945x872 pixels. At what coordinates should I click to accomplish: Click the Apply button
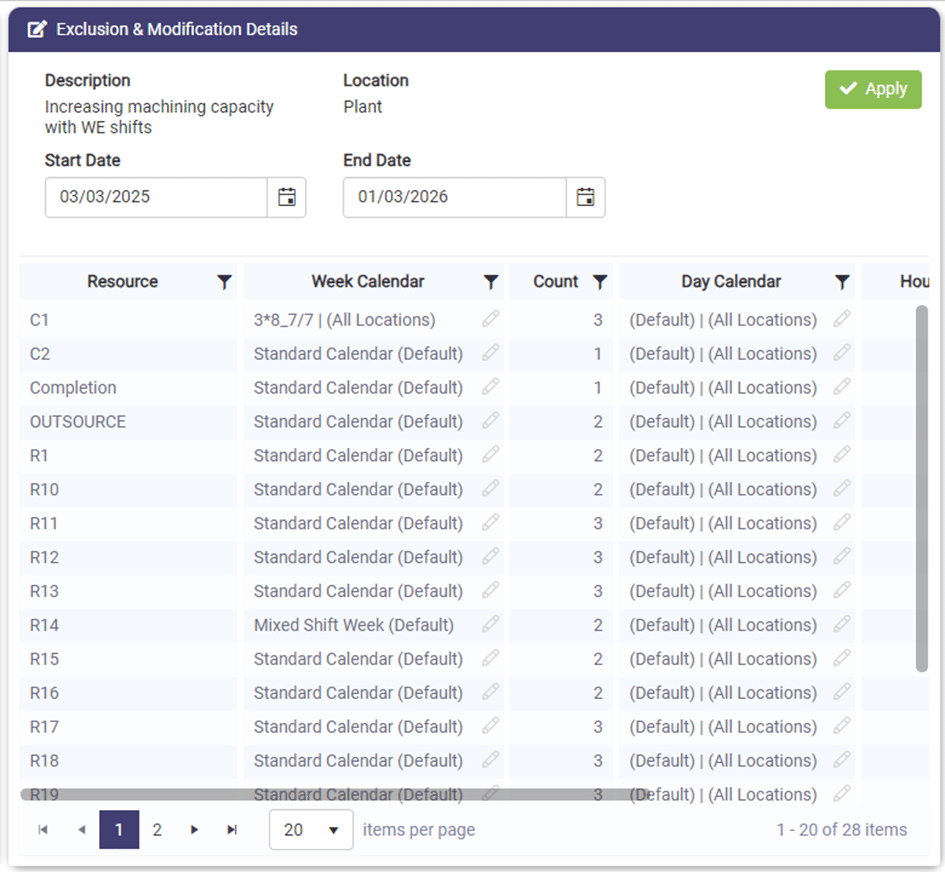pos(873,89)
